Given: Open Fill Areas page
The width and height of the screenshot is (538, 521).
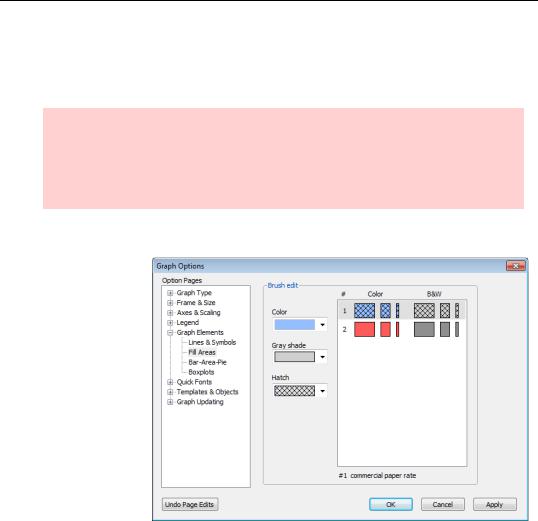Looking at the screenshot, I should [202, 352].
